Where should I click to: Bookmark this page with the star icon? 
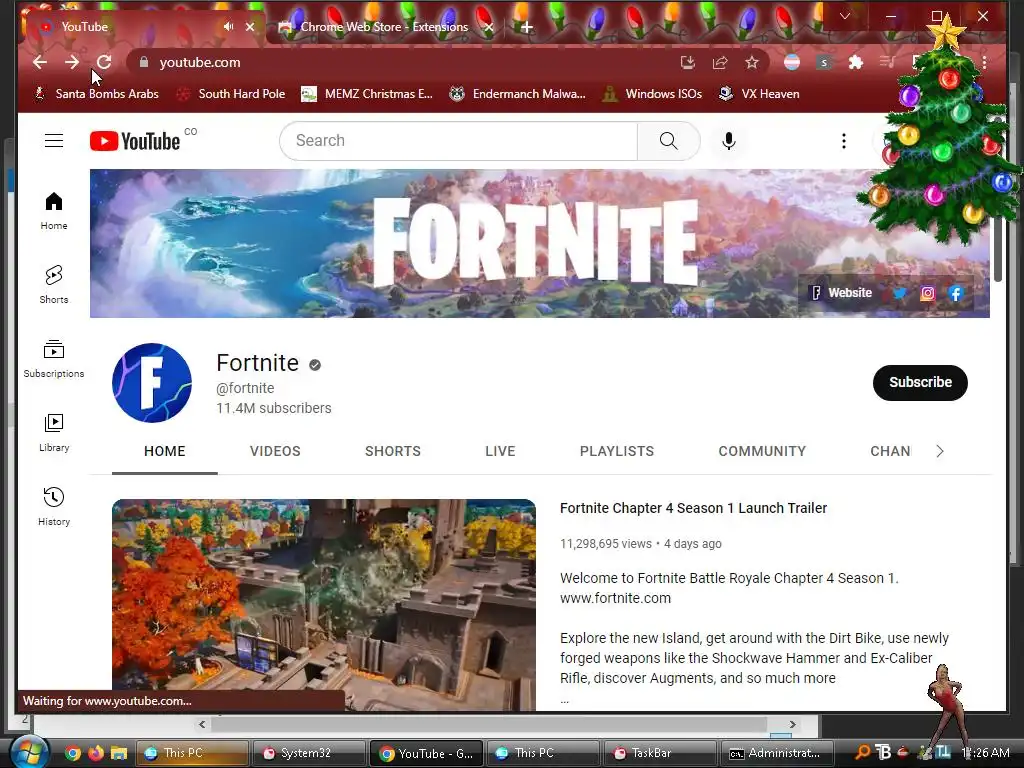[752, 62]
